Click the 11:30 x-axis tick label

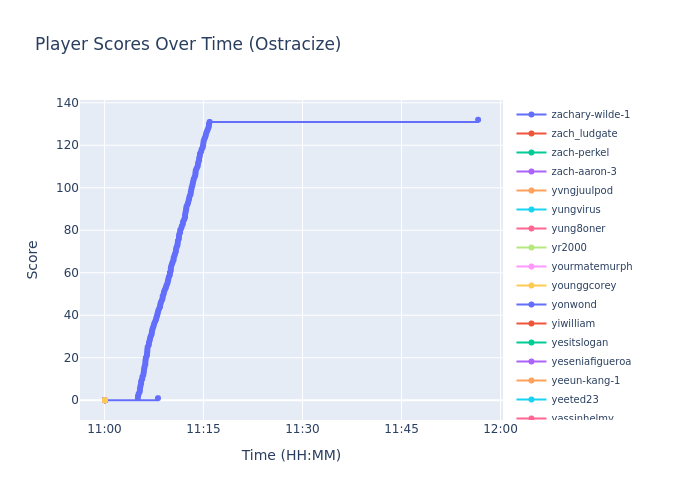pos(302,429)
